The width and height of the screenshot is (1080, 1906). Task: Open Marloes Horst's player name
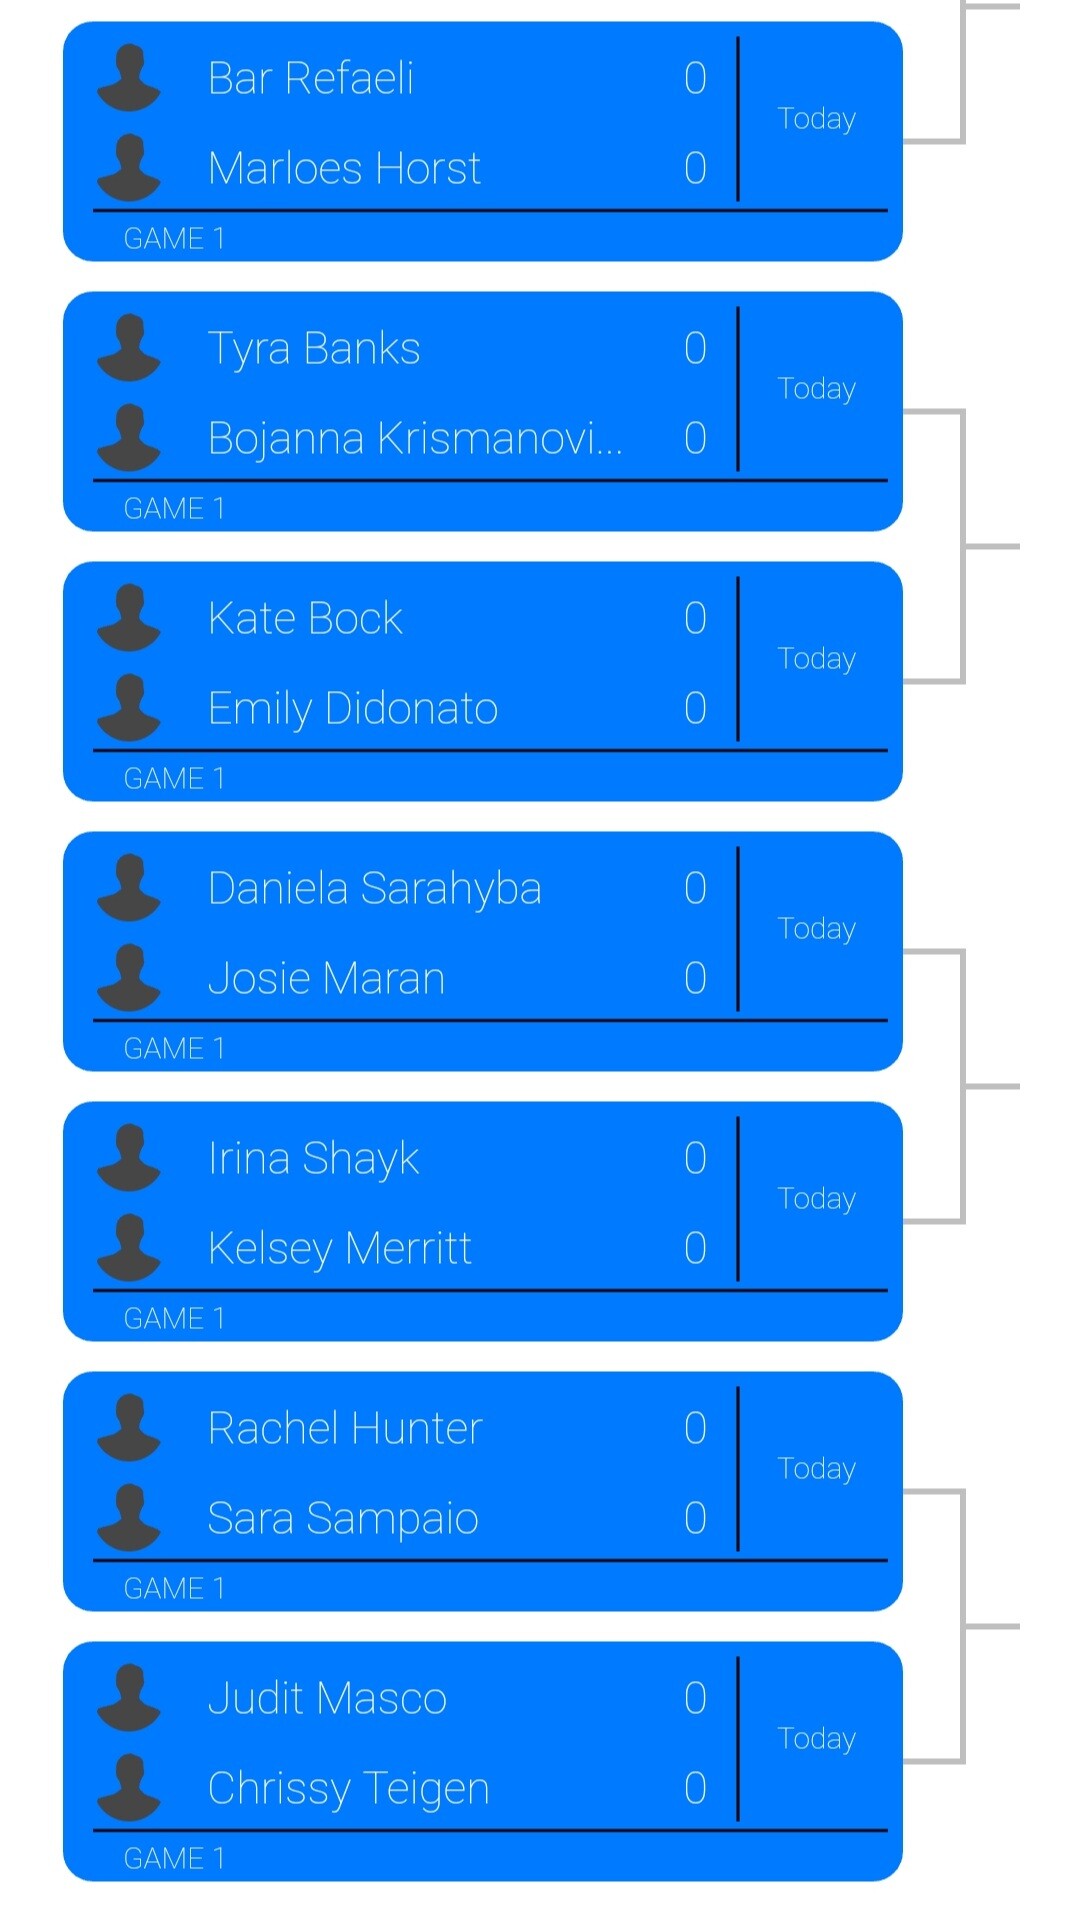344,168
